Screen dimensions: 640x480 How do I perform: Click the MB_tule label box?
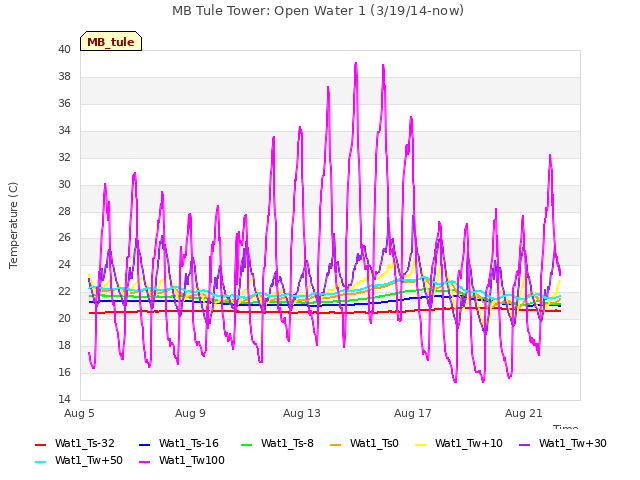point(111,41)
